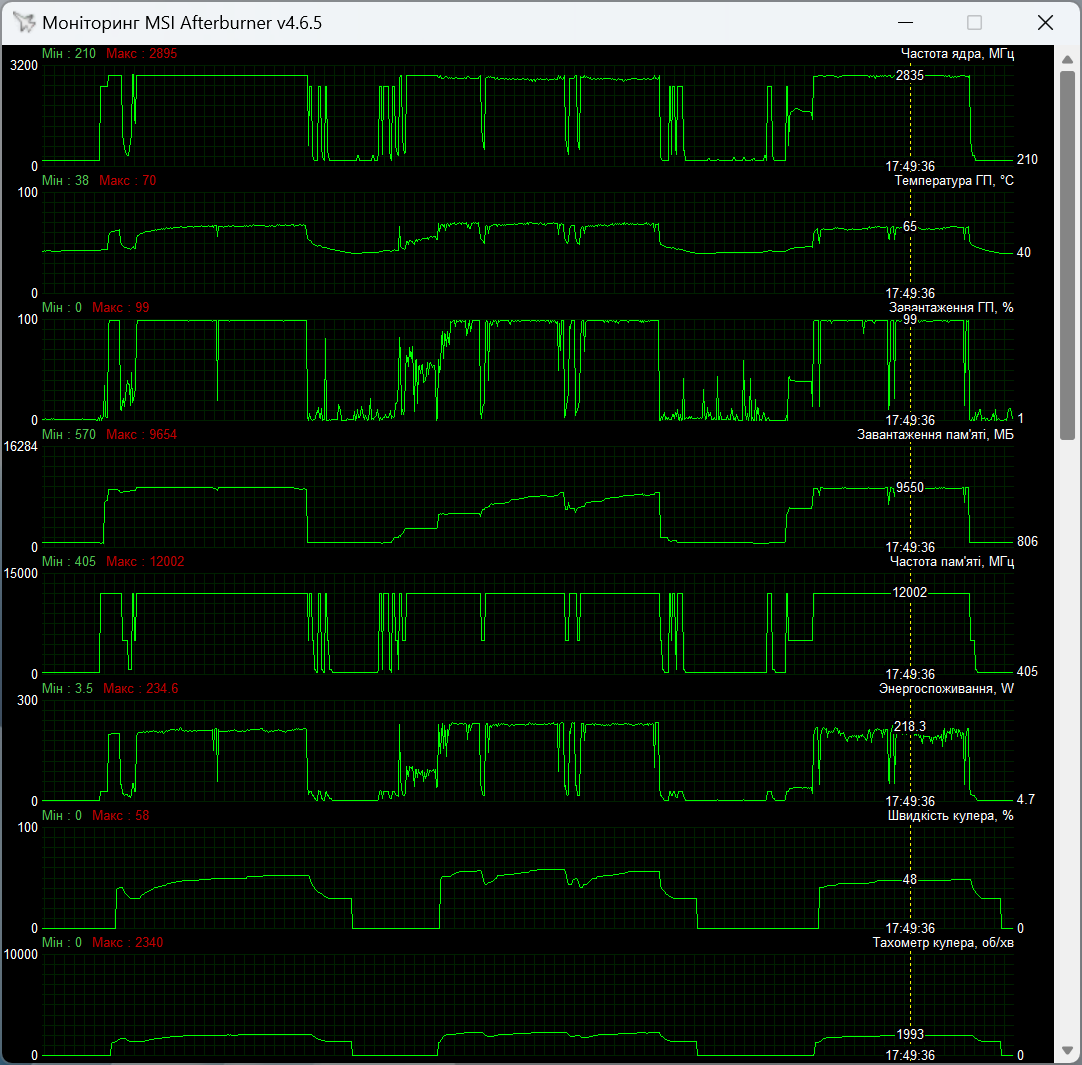Click the 'Макс : 2895' core clock value
The image size is (1082, 1065).
tap(141, 53)
